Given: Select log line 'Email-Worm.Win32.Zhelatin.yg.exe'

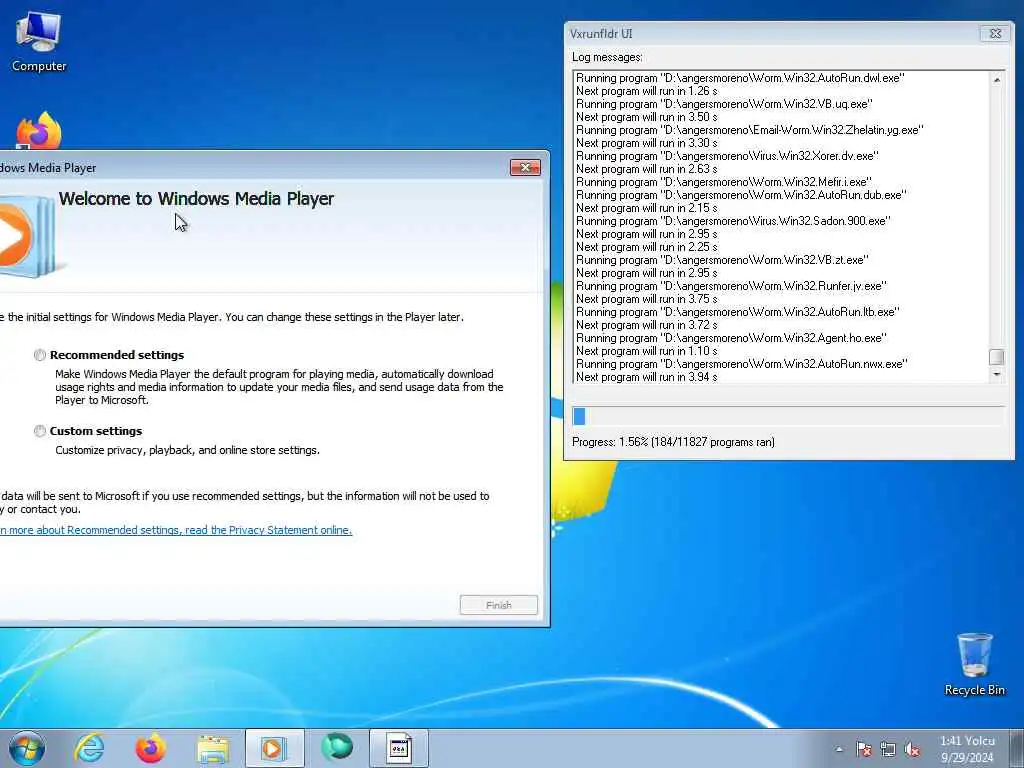Looking at the screenshot, I should [x=750, y=130].
